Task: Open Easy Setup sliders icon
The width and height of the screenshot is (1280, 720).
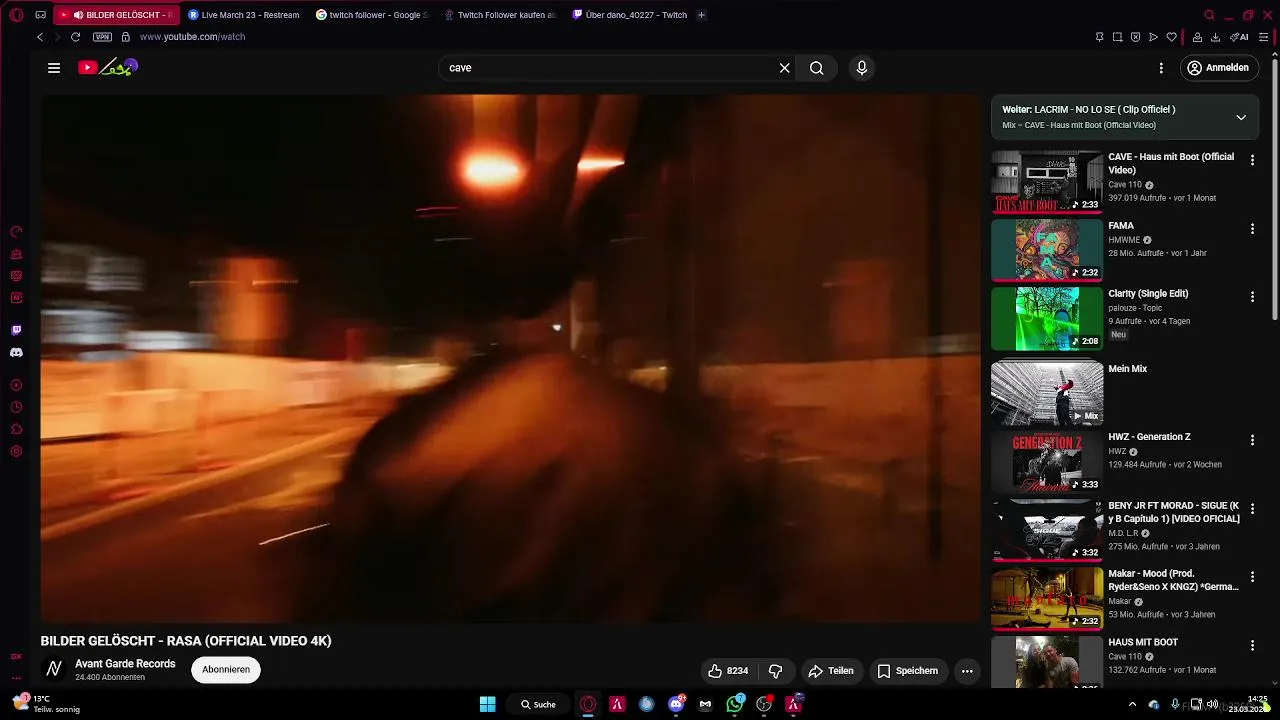Action: point(1264,37)
